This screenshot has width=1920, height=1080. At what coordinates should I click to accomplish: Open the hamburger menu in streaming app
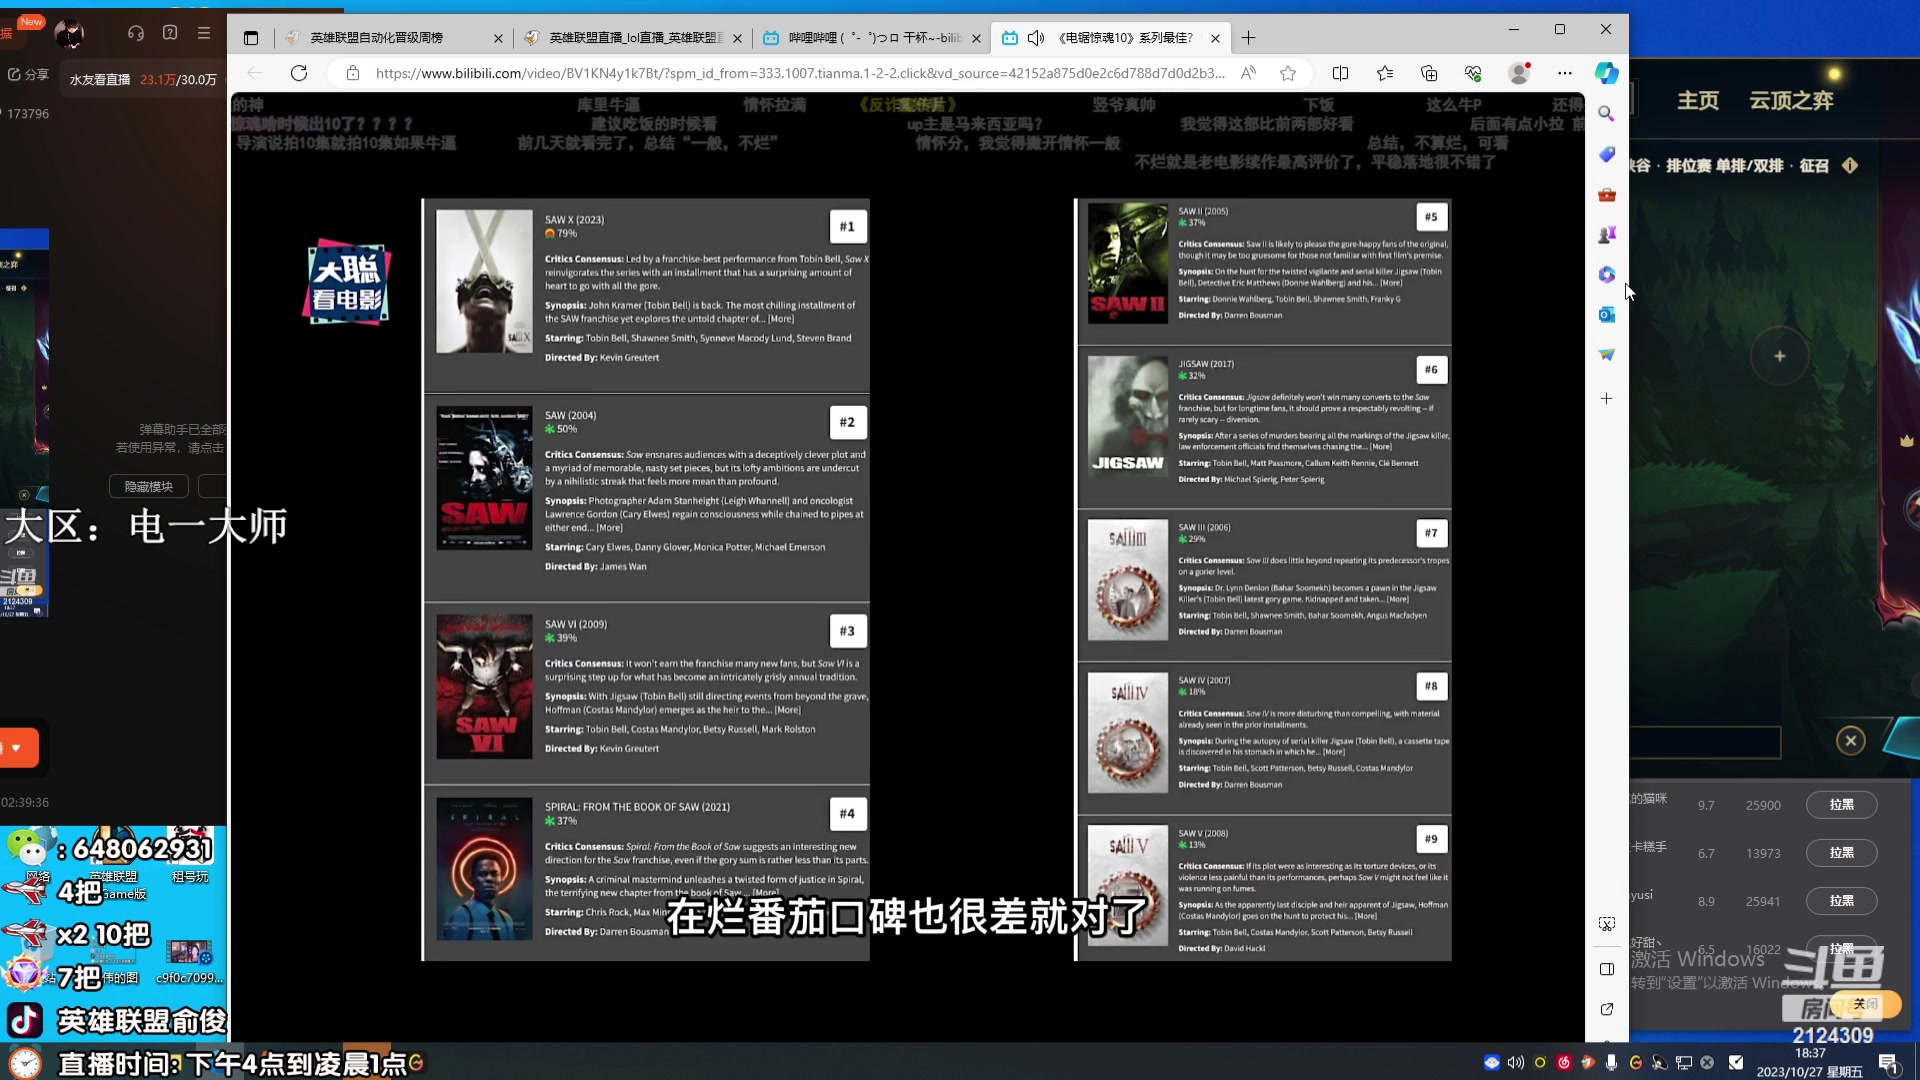click(x=204, y=33)
